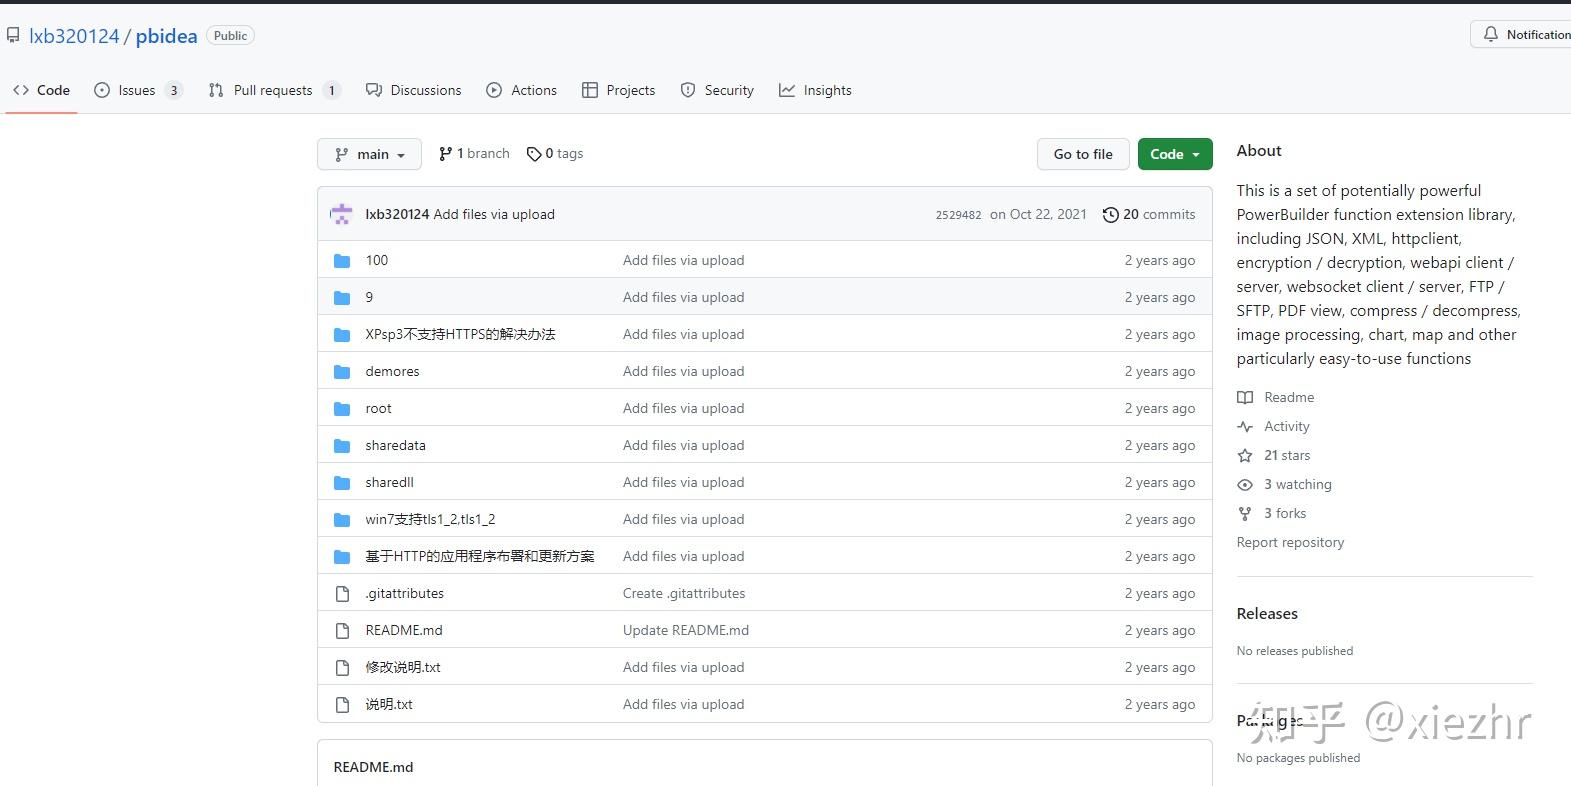The height and width of the screenshot is (786, 1571).
Task: Open the folder named 9
Action: [x=369, y=297]
